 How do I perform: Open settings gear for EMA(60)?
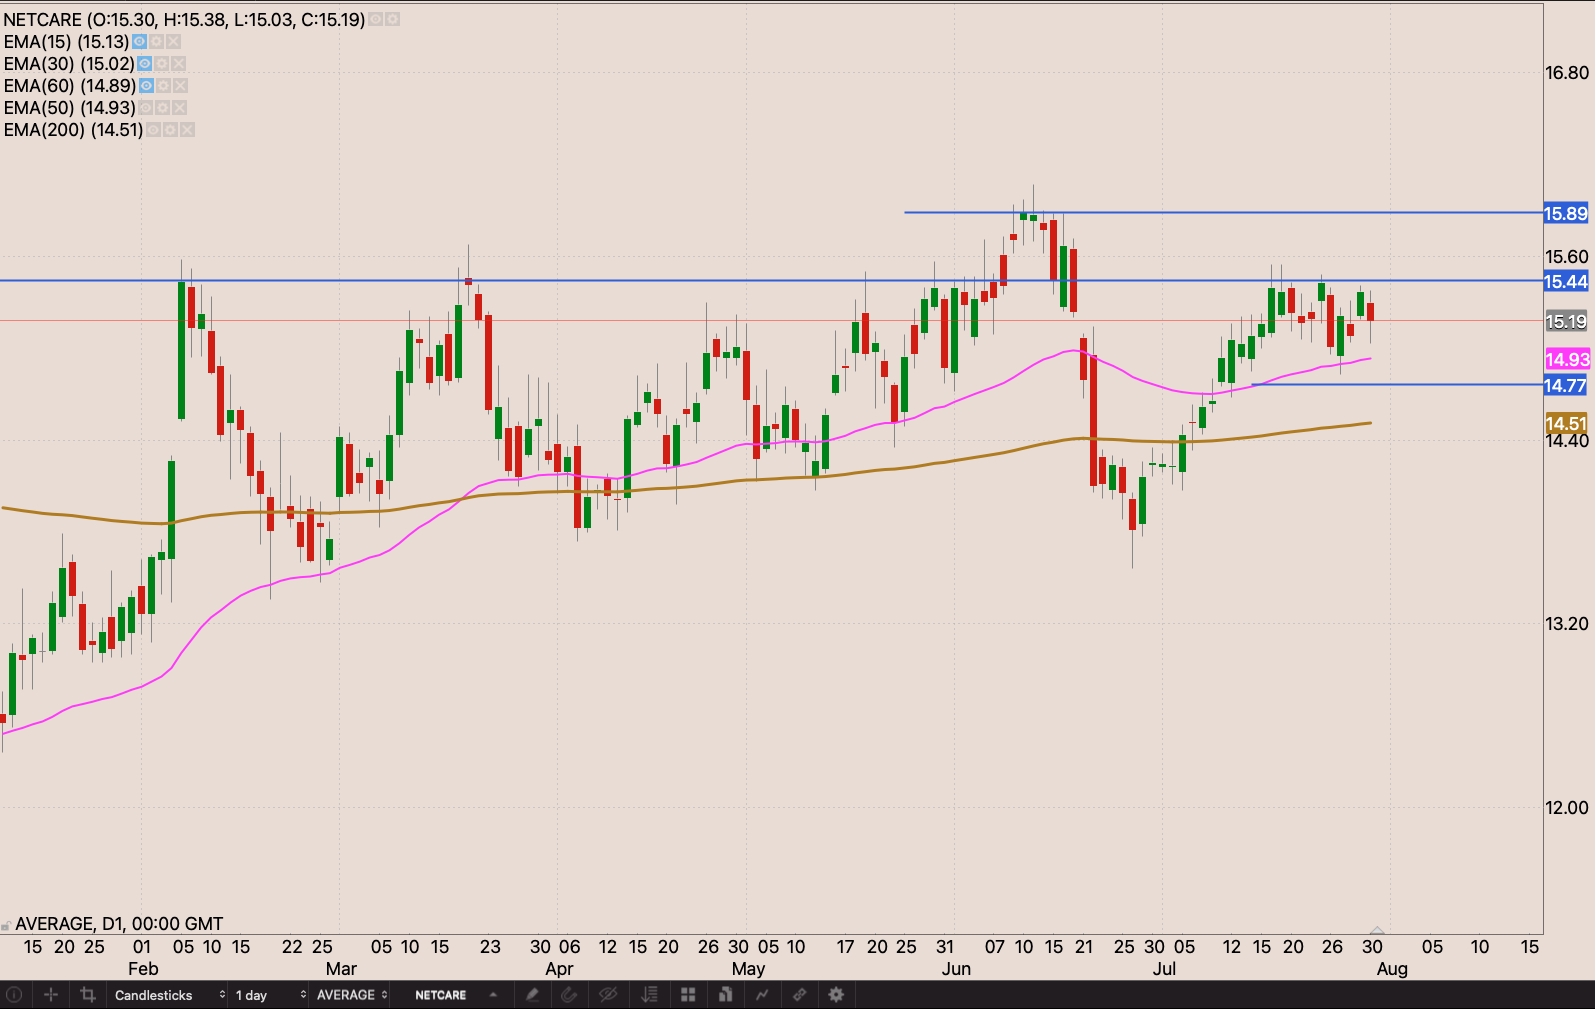tap(164, 86)
